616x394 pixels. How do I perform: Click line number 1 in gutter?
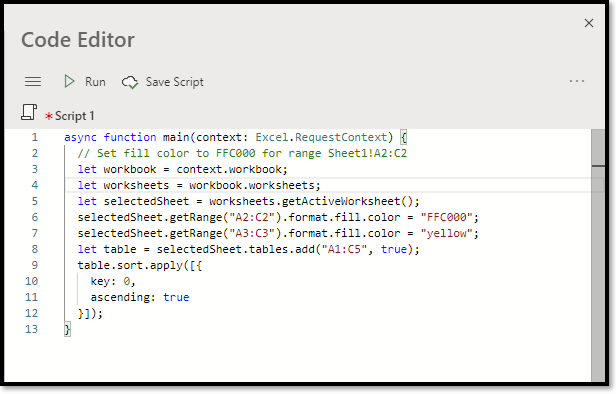coord(35,137)
